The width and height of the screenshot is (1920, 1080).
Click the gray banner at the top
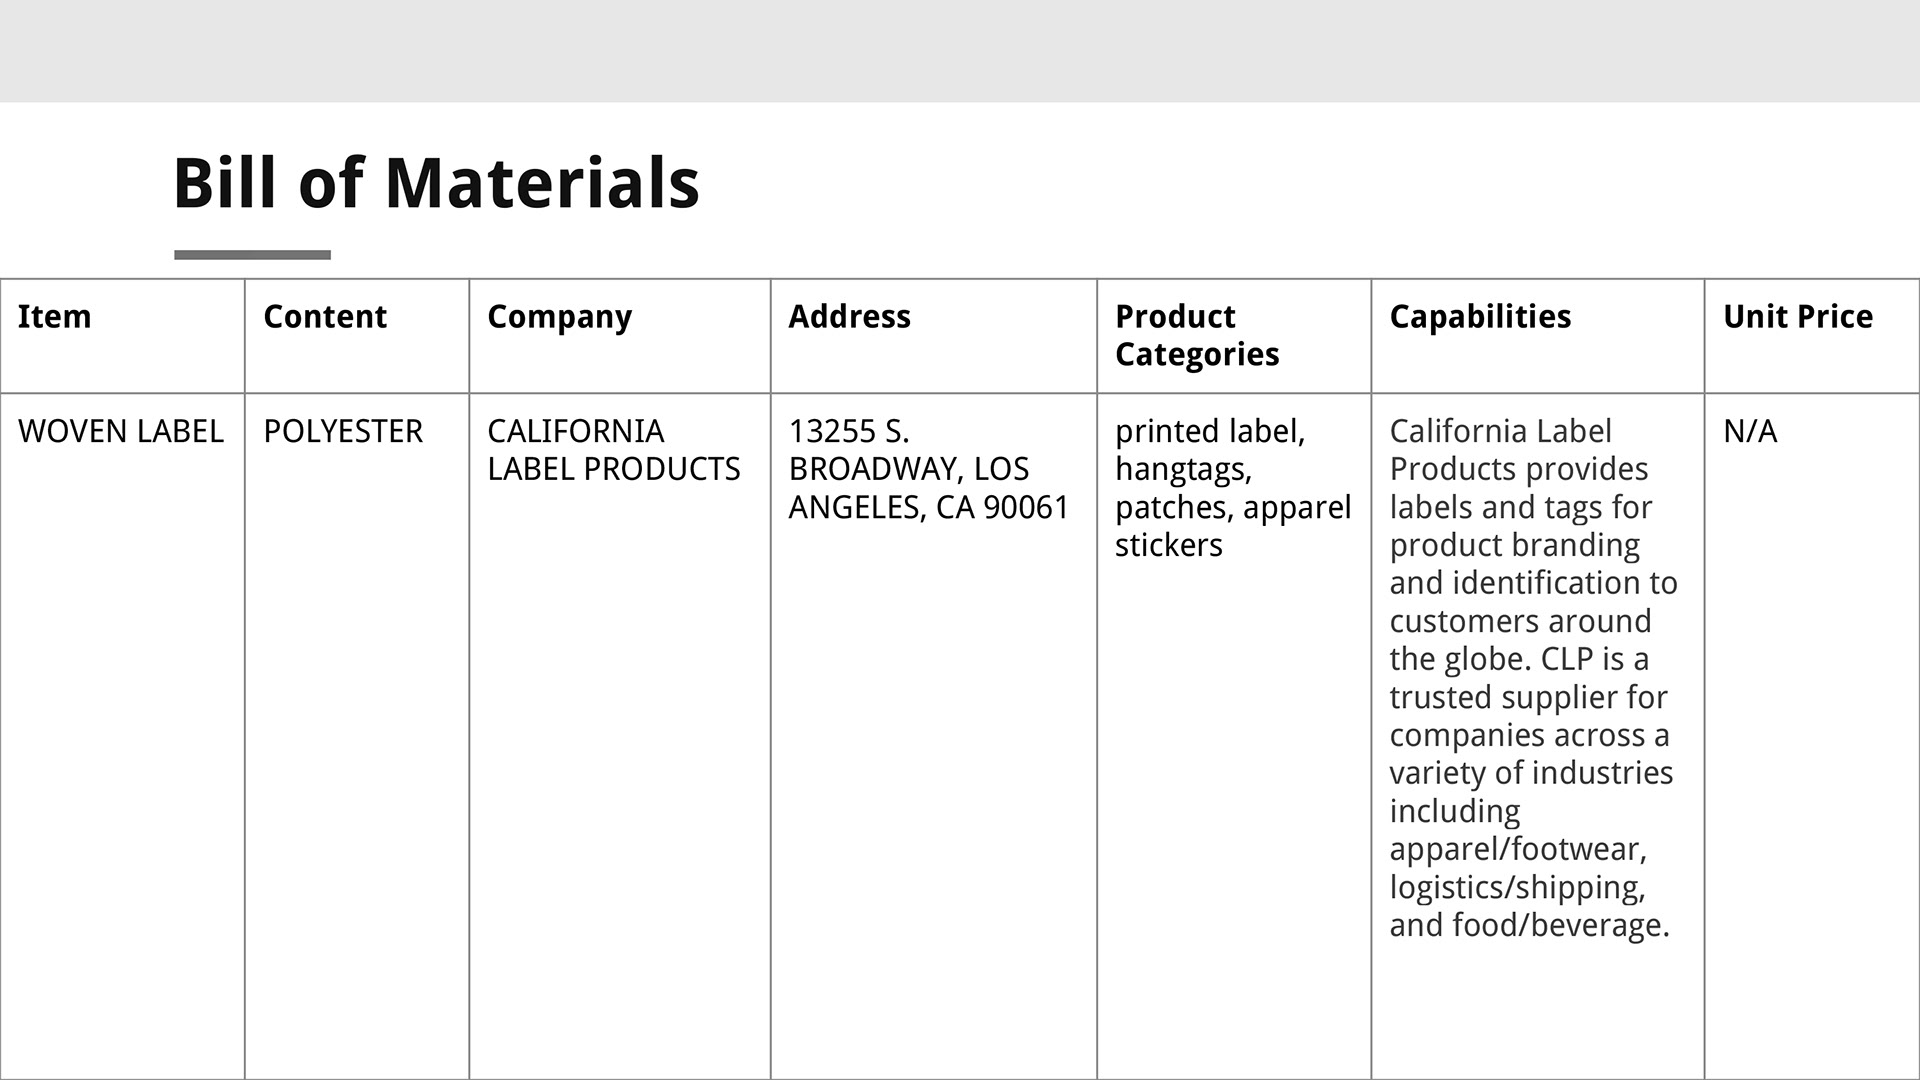(960, 50)
